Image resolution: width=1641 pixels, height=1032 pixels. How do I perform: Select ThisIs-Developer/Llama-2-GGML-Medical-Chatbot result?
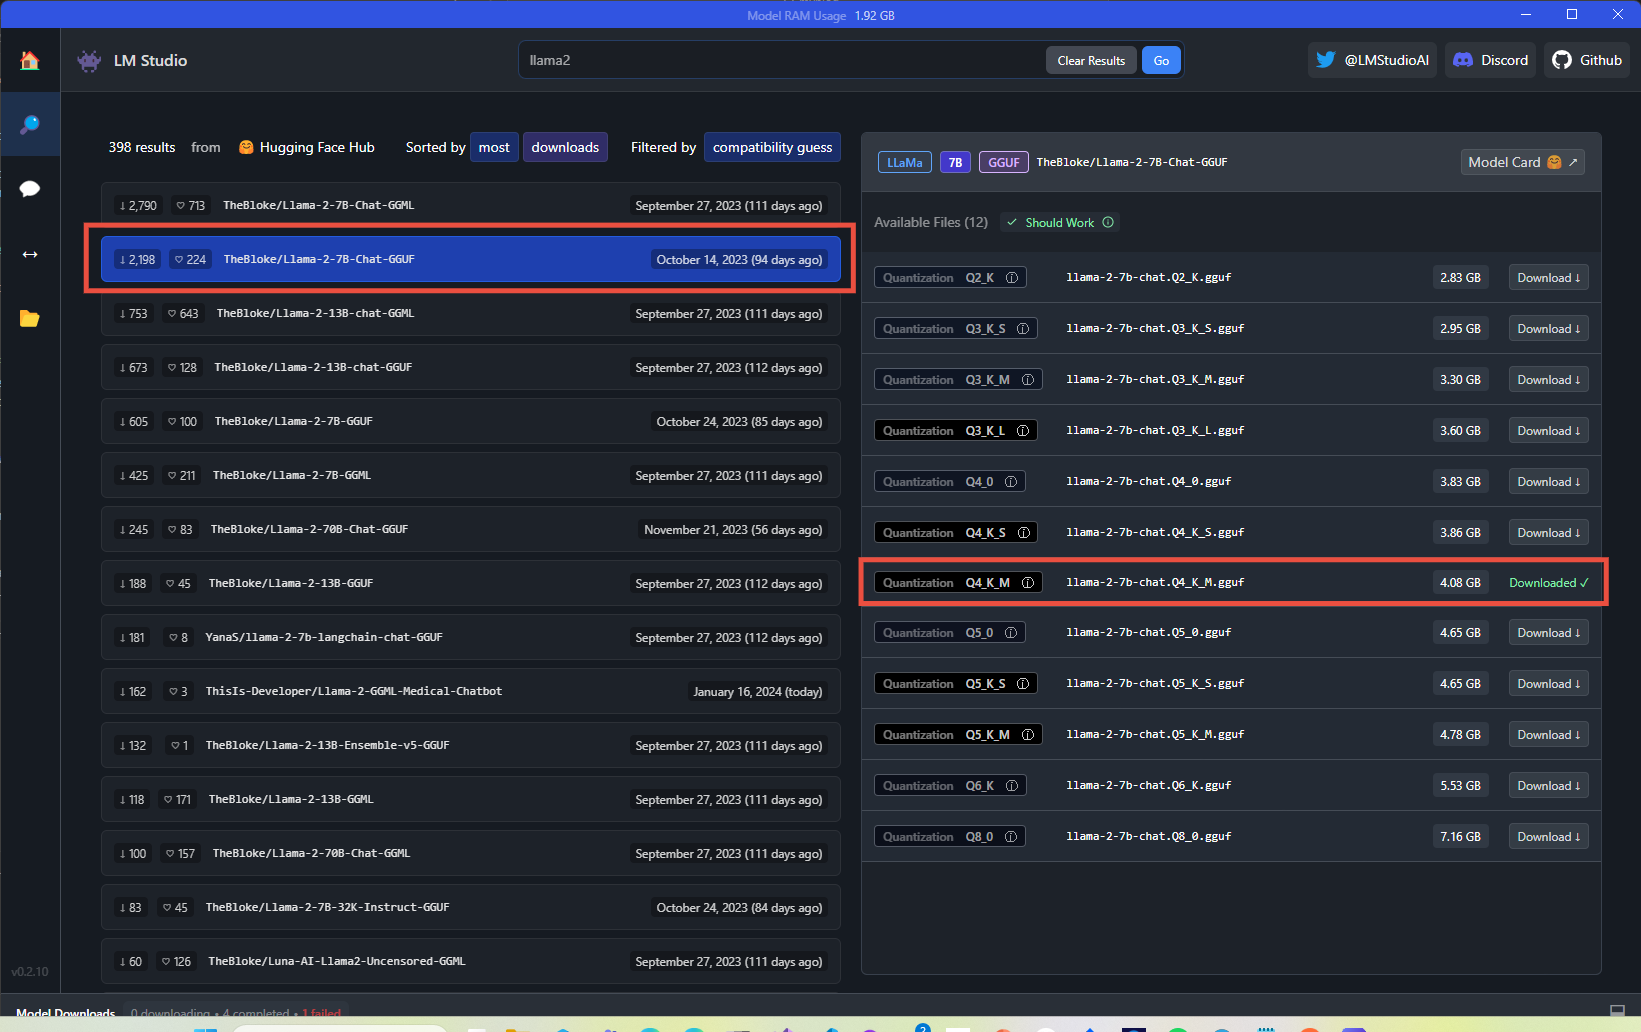[471, 691]
